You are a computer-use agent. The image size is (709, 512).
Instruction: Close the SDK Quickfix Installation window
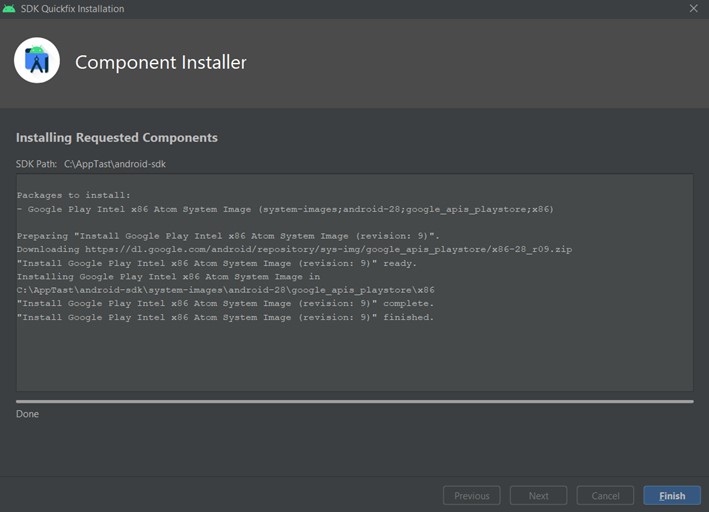[x=694, y=8]
